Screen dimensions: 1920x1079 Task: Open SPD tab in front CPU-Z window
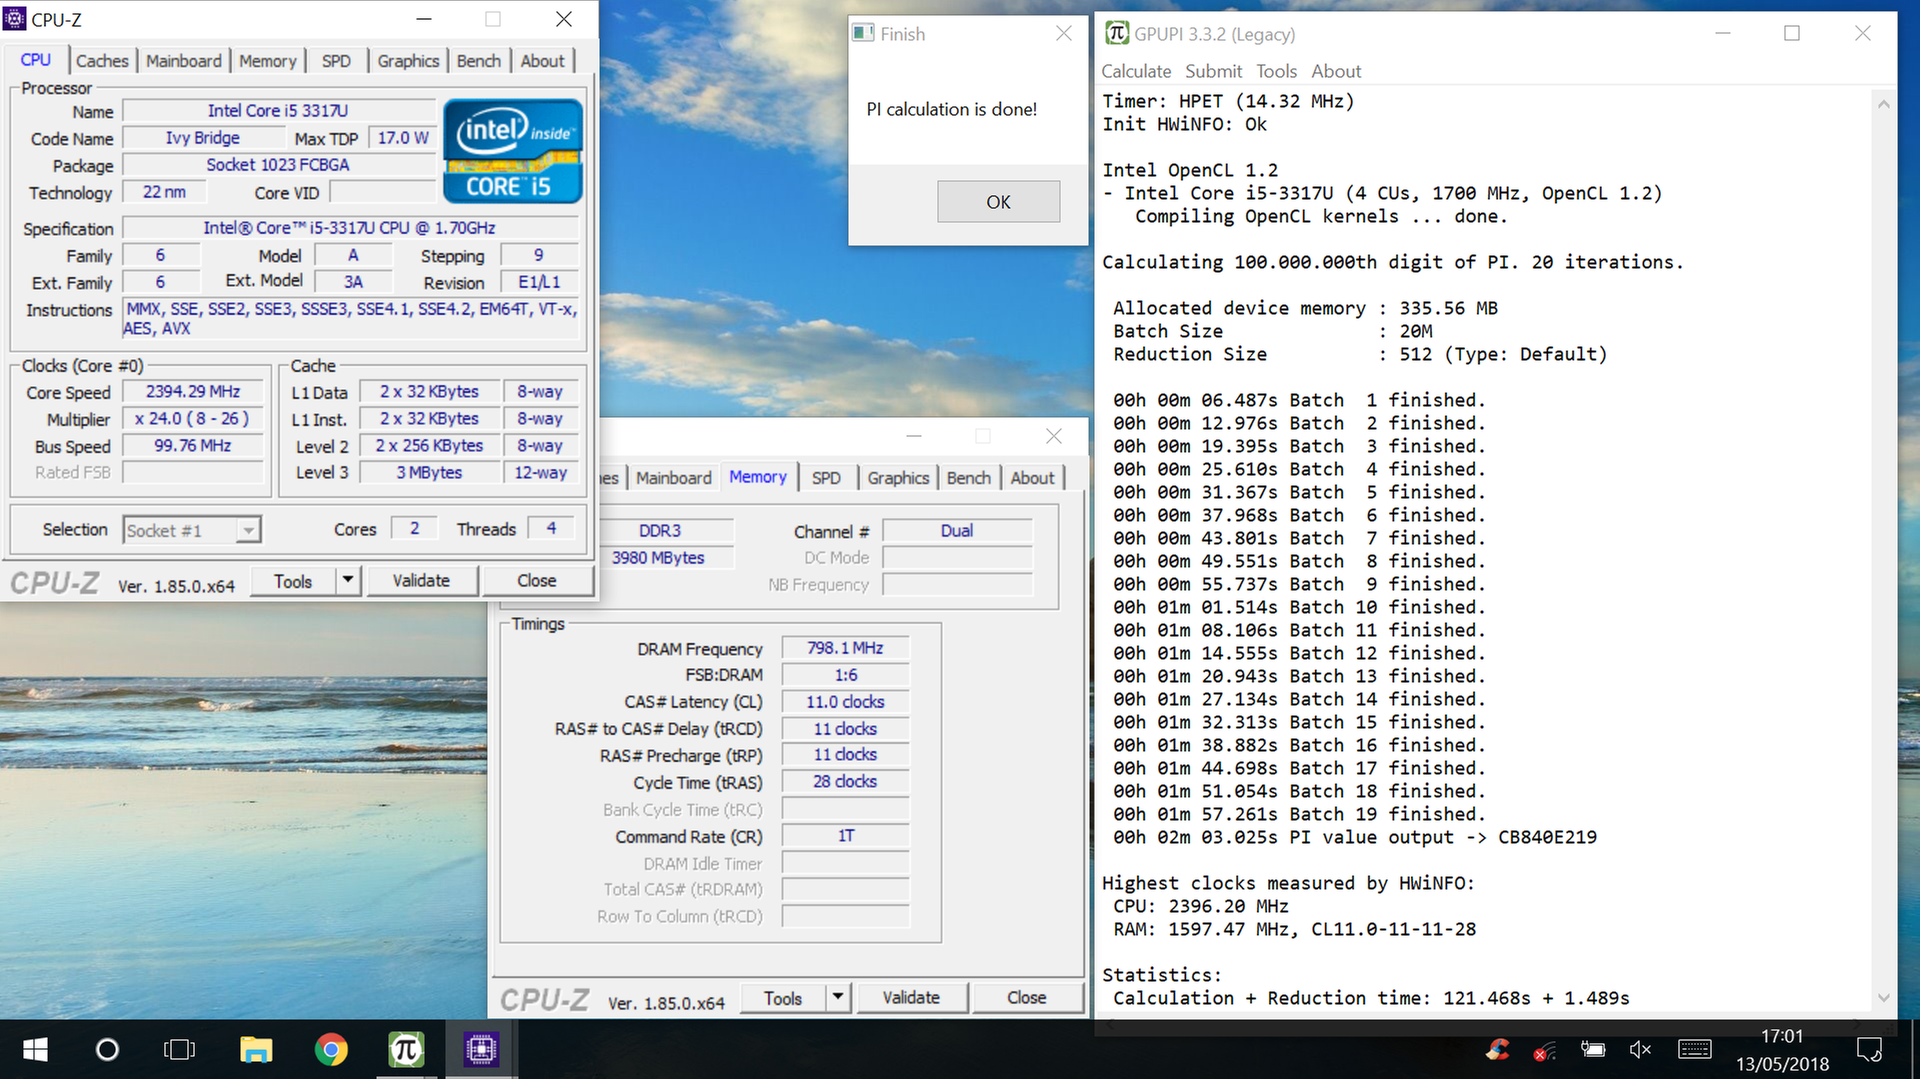[x=336, y=61]
